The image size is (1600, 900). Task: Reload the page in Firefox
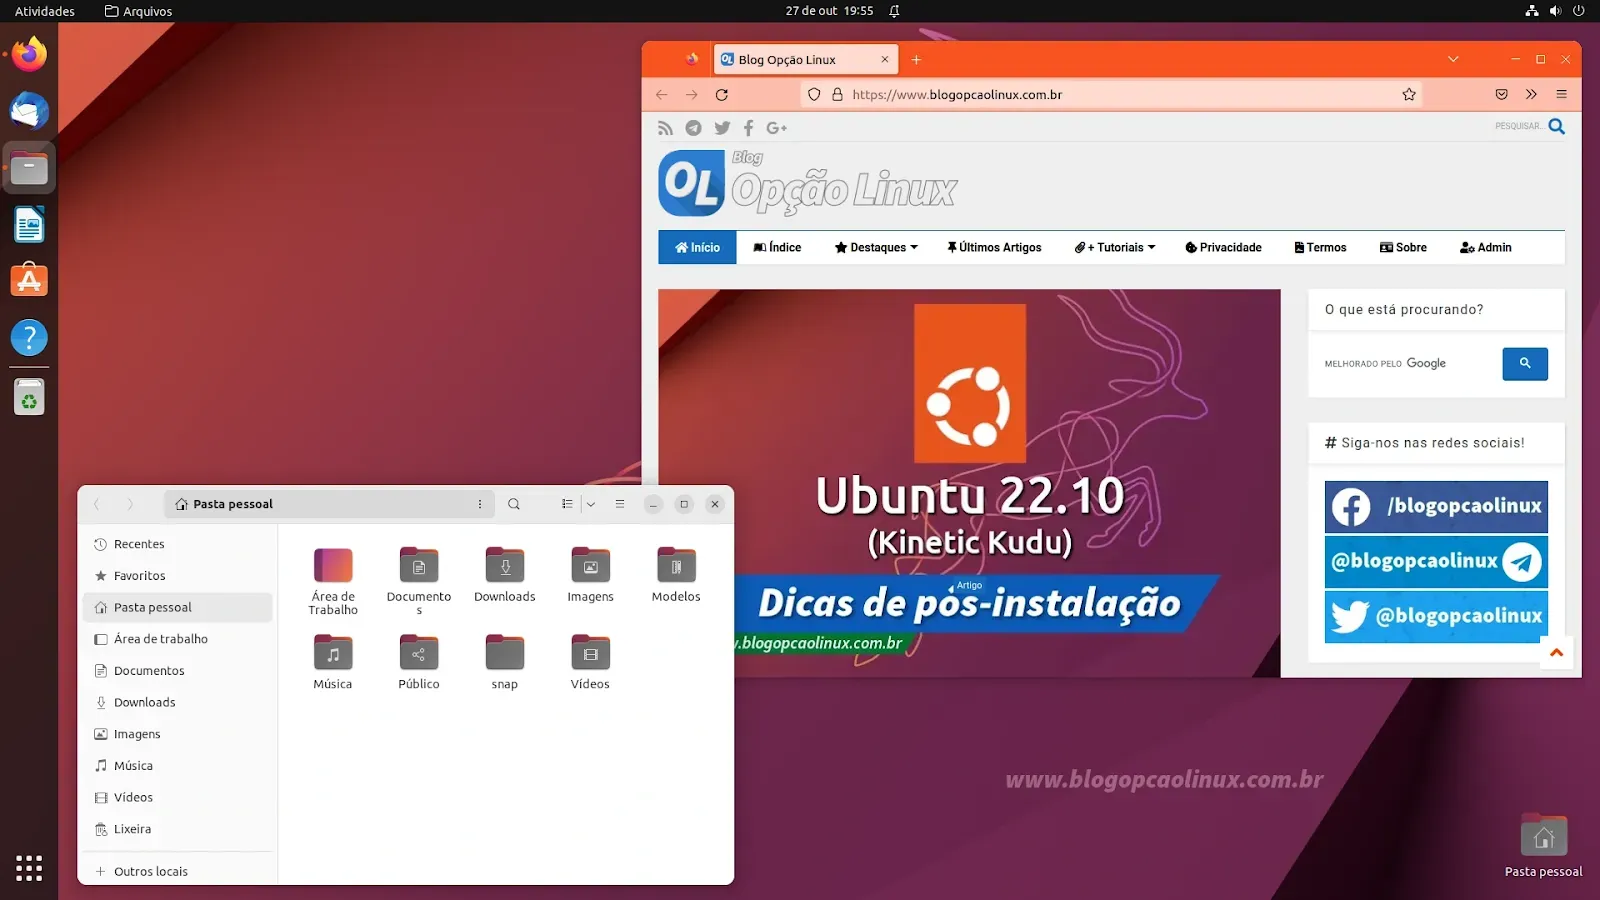point(722,94)
